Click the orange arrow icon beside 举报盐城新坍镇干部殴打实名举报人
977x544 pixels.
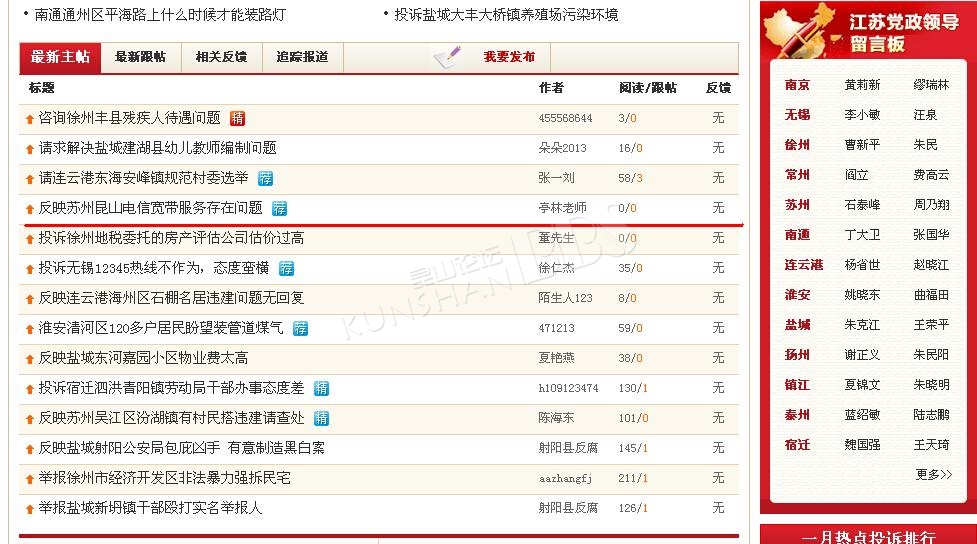(29, 509)
